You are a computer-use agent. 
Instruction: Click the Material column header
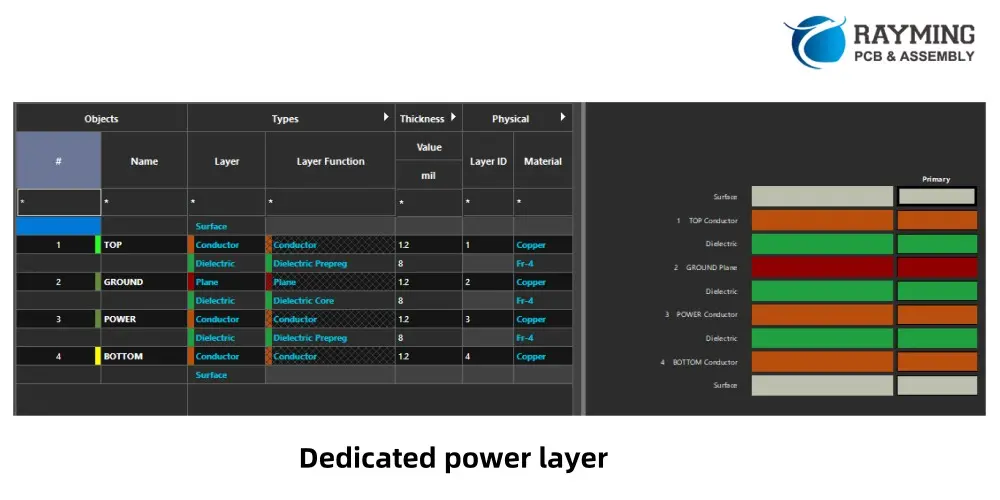543,161
